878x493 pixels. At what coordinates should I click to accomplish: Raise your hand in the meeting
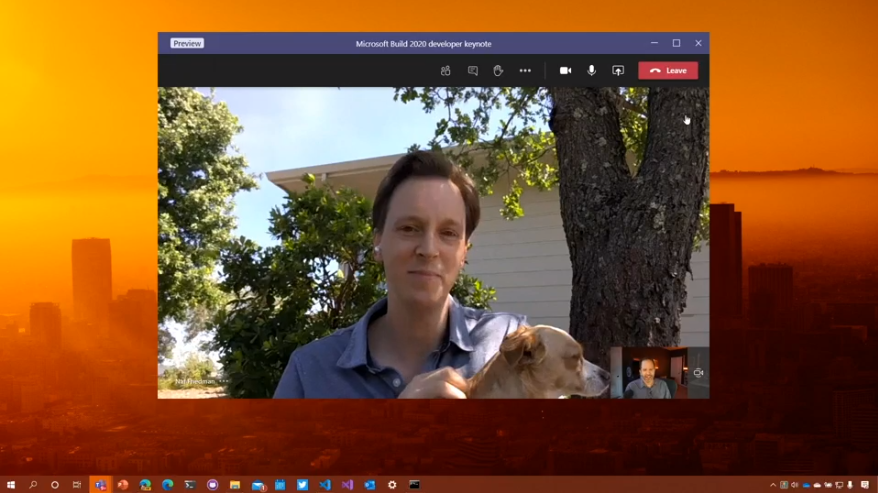(498, 71)
